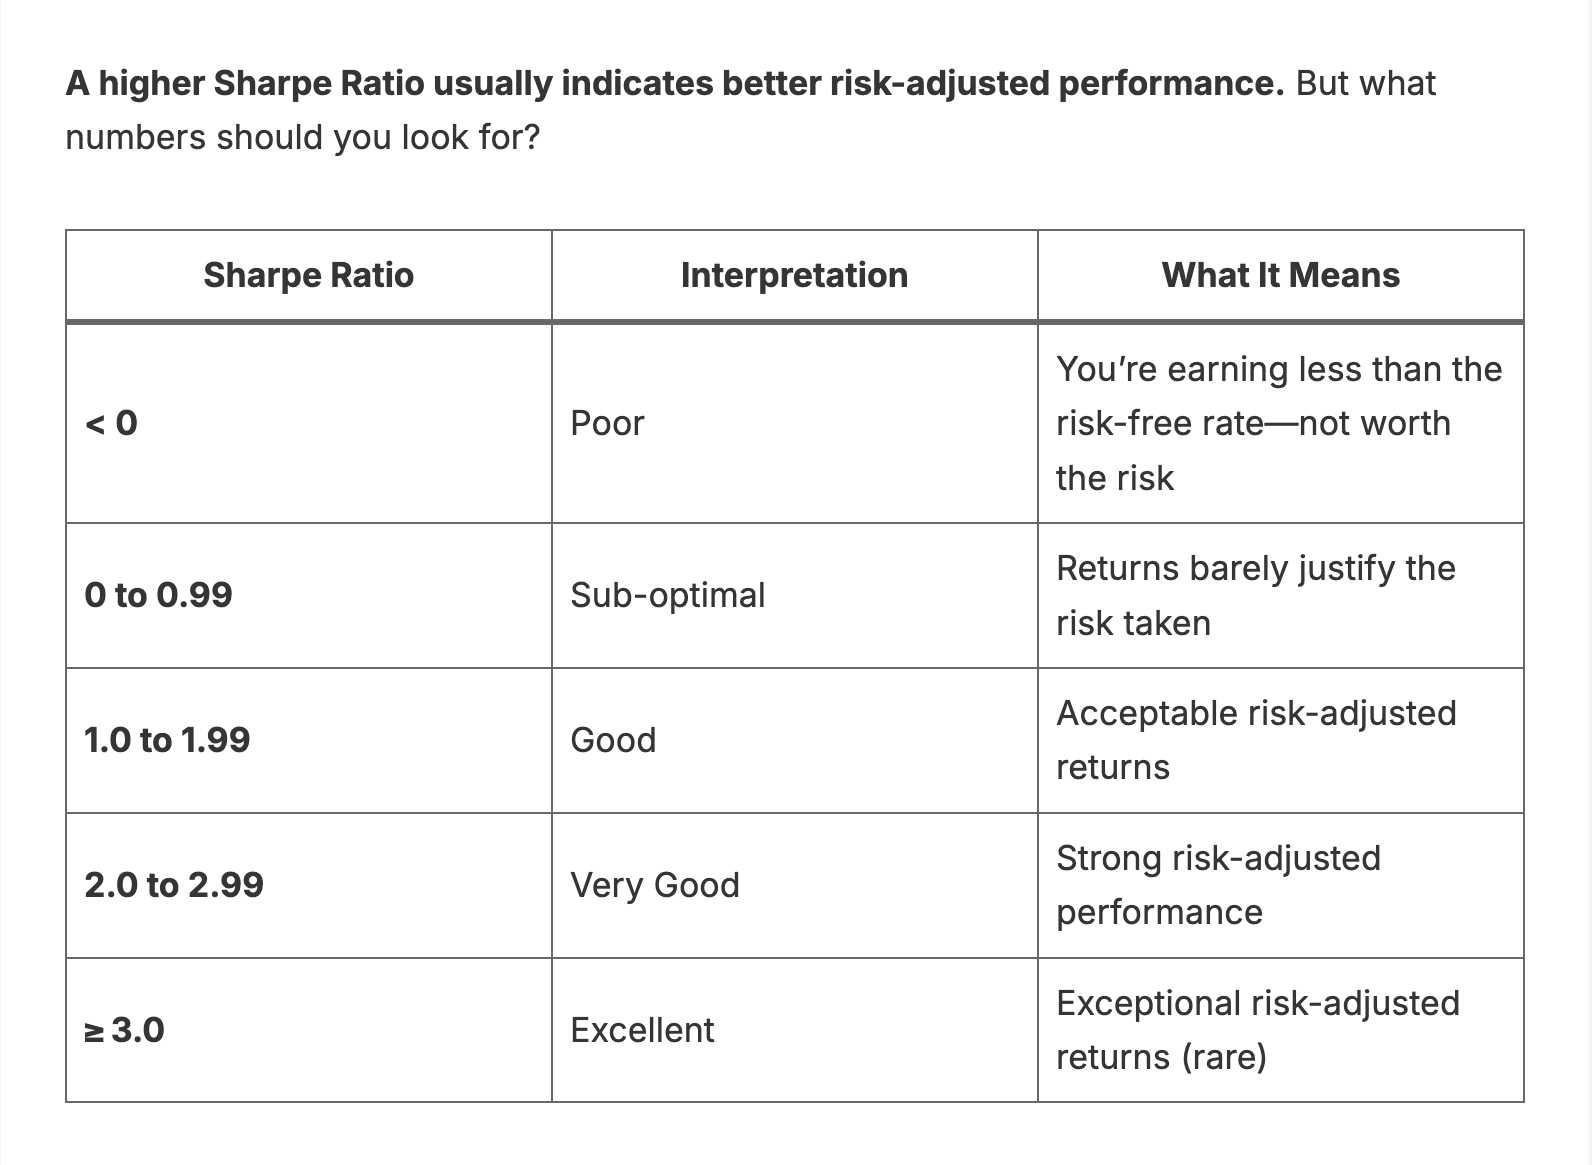Select the 'Sub-optimal' cell text
Image resolution: width=1592 pixels, height=1165 pixels.
coord(667,595)
